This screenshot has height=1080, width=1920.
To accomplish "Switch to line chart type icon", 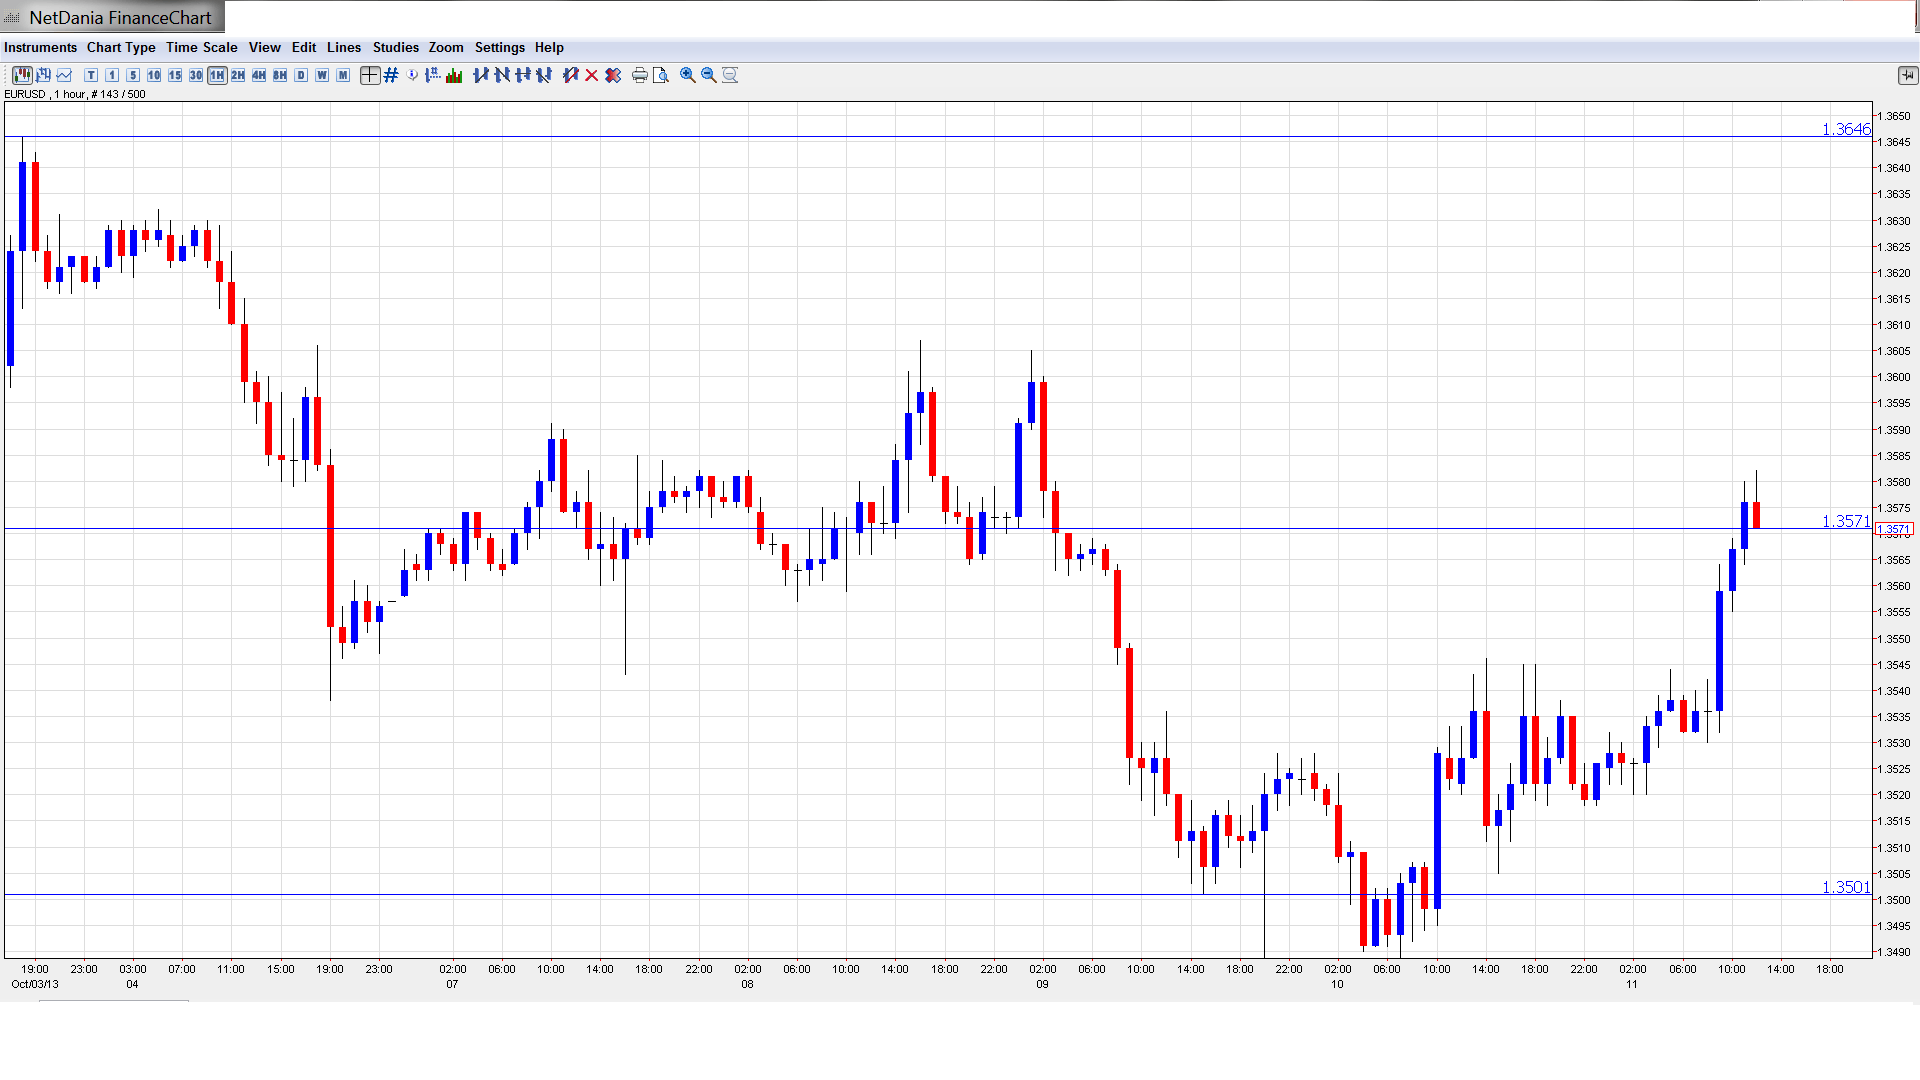I will coord(65,75).
